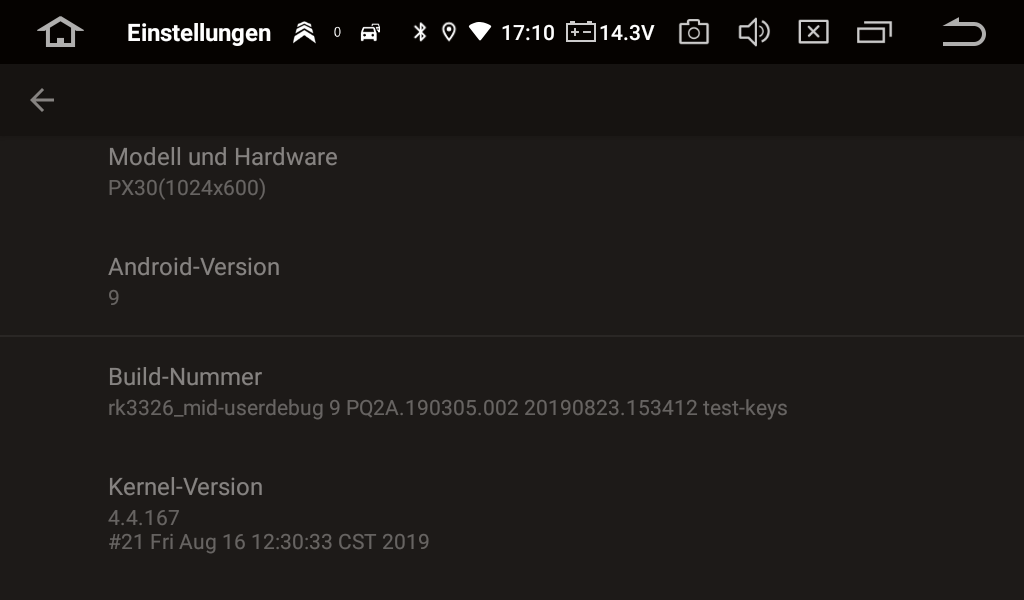
Task: Open Modell und Hardware entry
Action: tap(512, 172)
